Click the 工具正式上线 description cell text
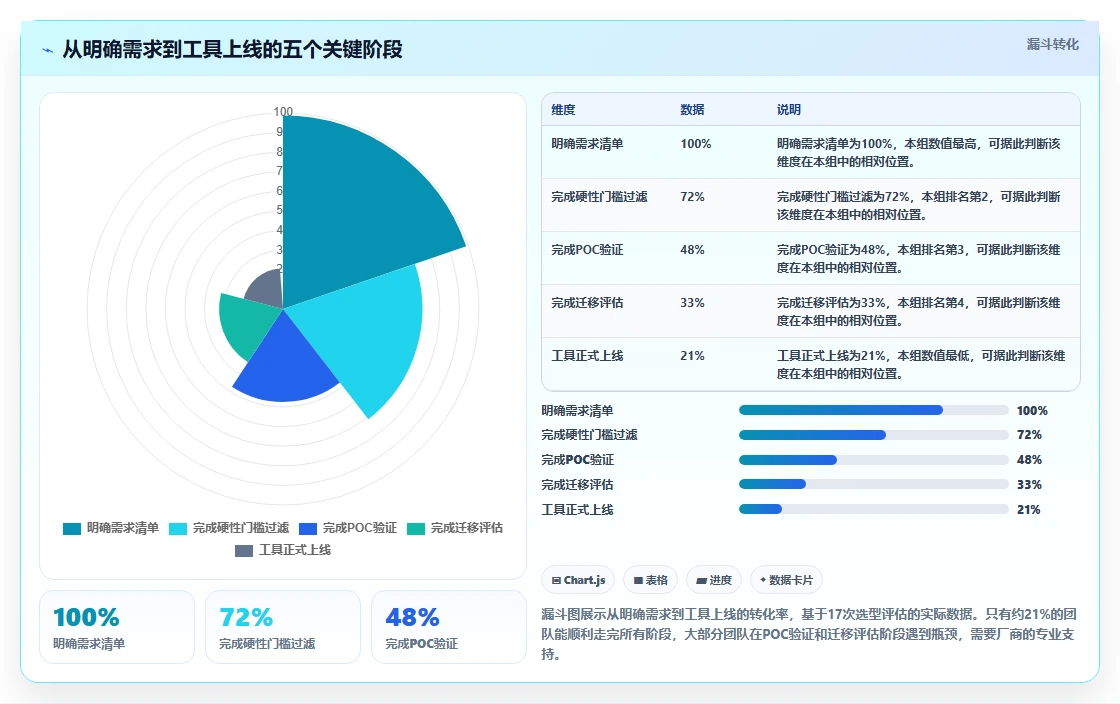1120x704 pixels. click(x=921, y=365)
